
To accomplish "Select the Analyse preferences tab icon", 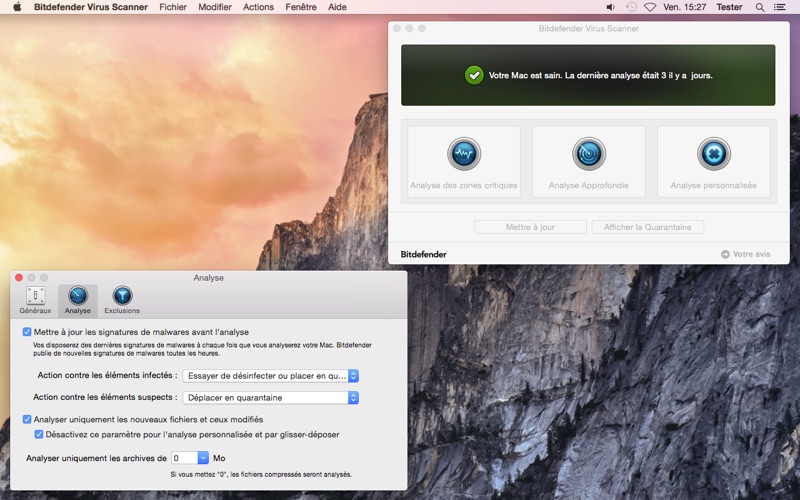I will click(x=78, y=295).
